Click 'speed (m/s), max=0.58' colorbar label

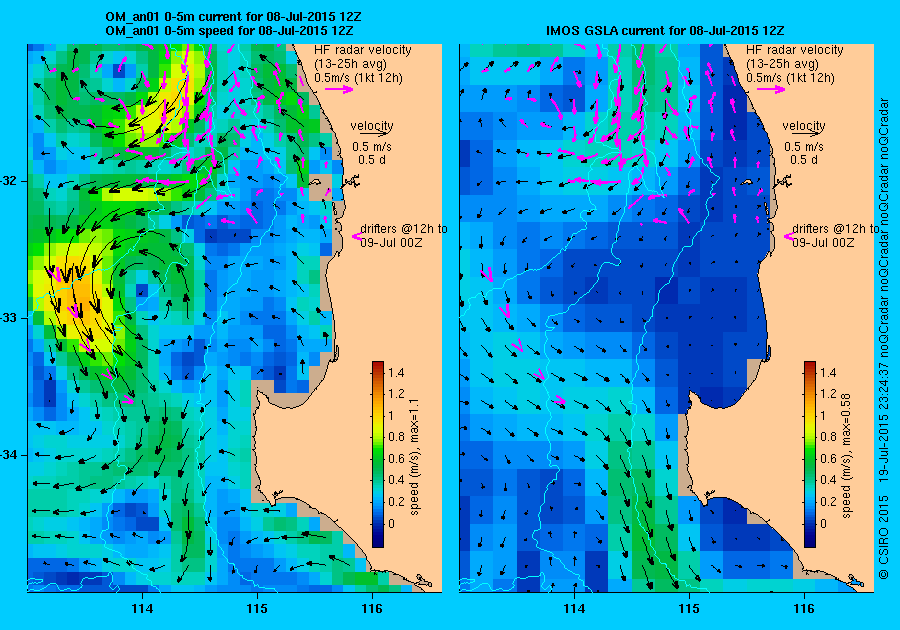coord(846,456)
